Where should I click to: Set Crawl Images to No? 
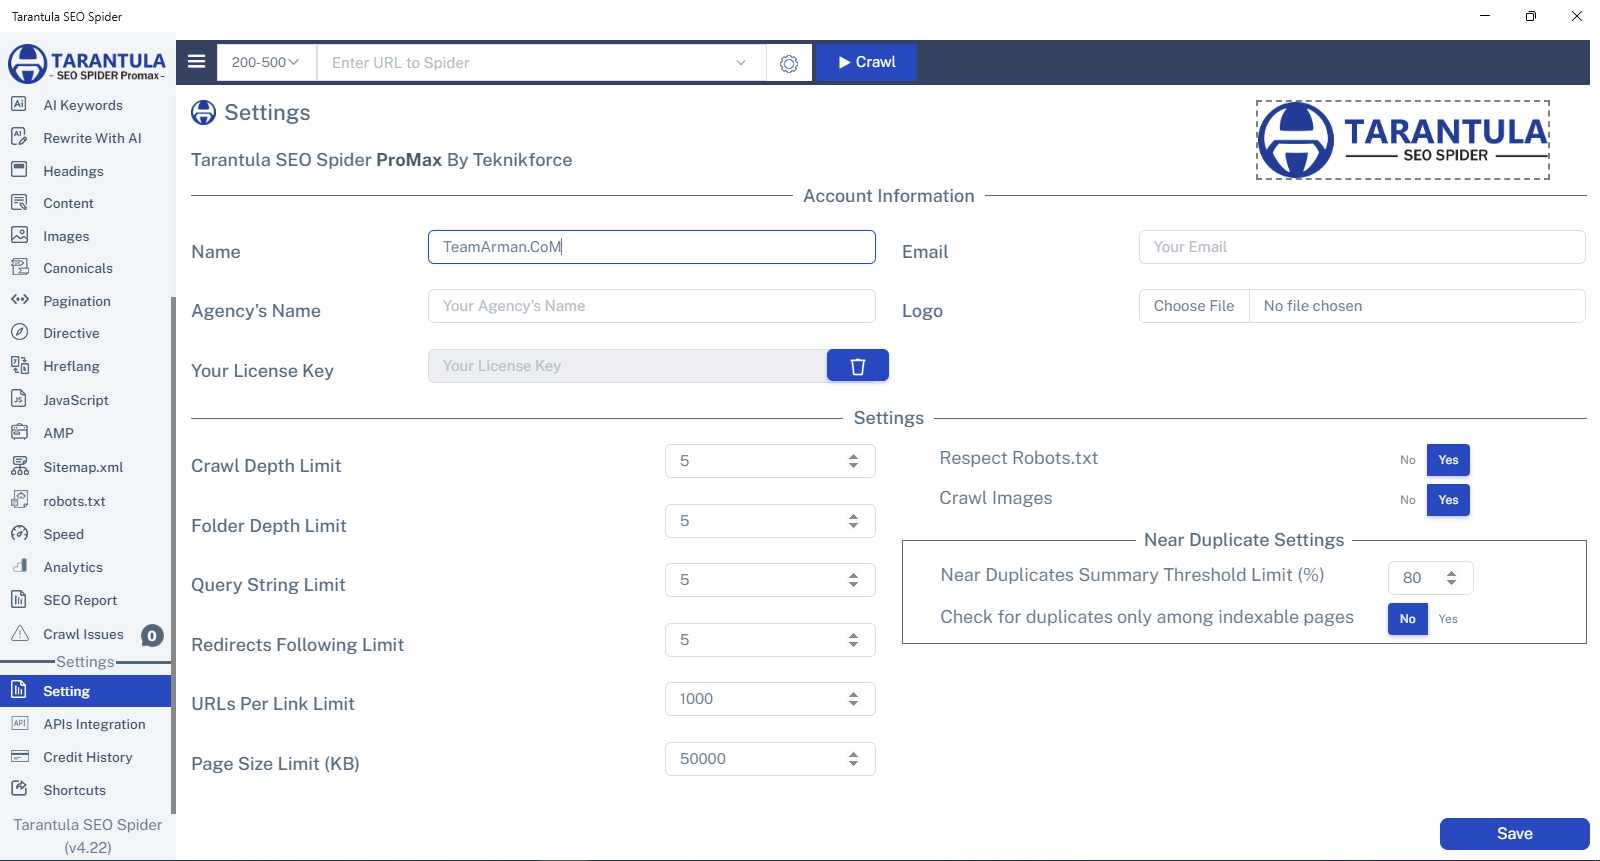point(1407,500)
